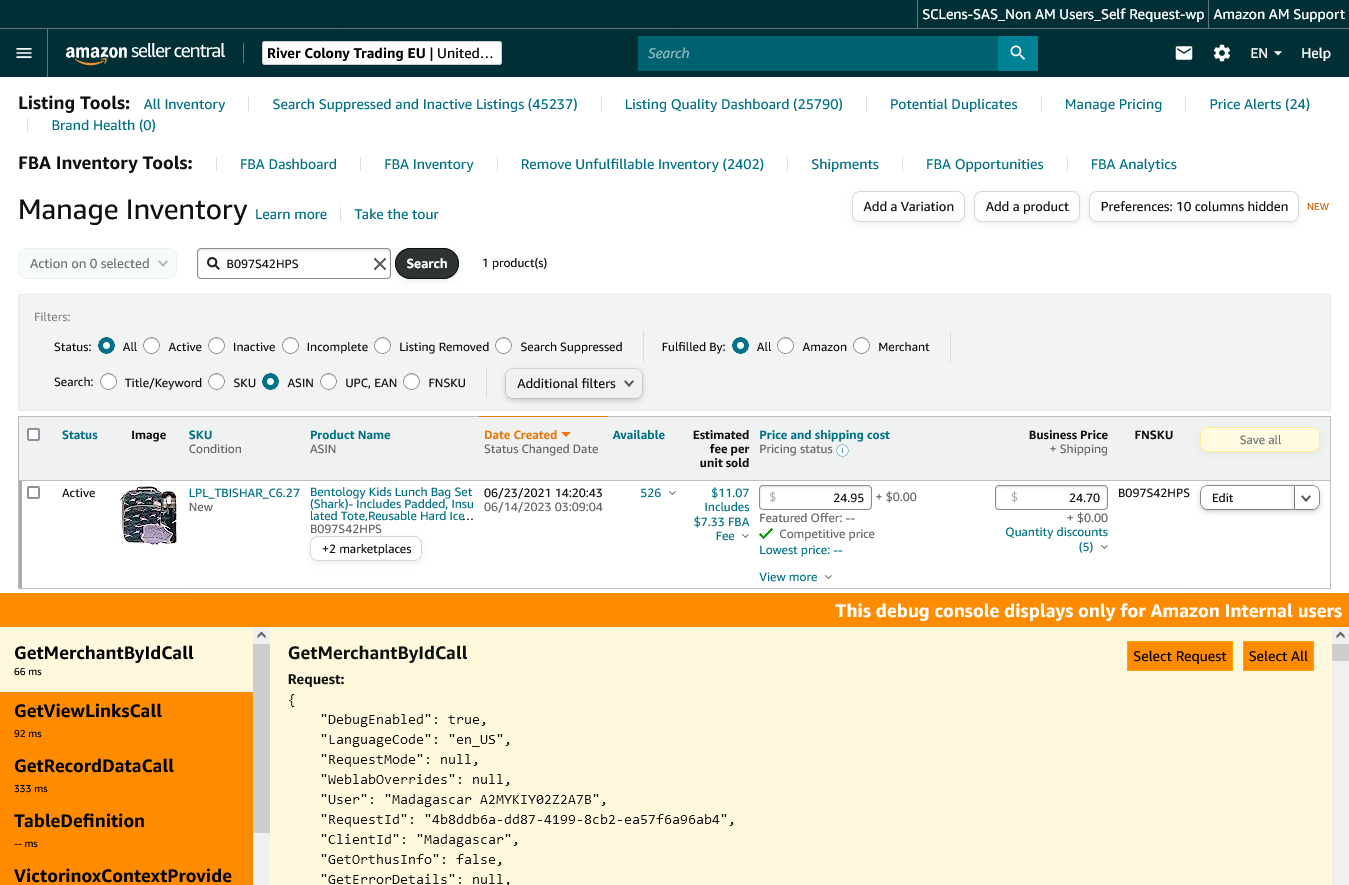The image size is (1349, 885).
Task: Open FBA Opportunities
Action: (985, 164)
